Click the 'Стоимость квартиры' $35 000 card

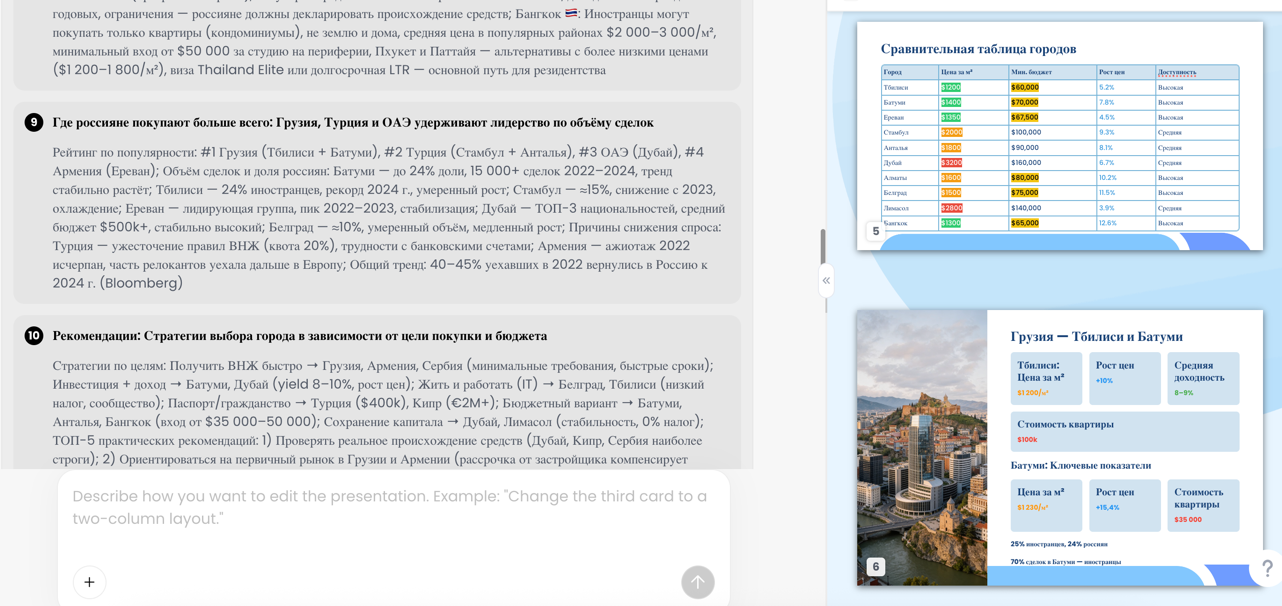click(x=1203, y=505)
